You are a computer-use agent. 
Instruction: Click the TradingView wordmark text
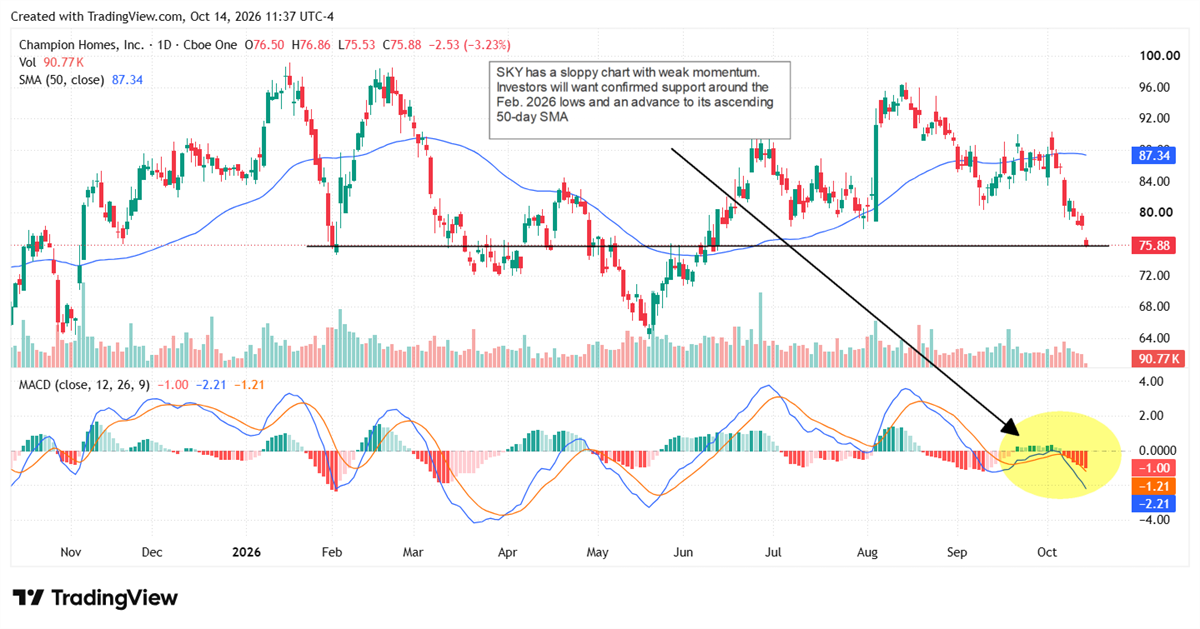(x=113, y=598)
